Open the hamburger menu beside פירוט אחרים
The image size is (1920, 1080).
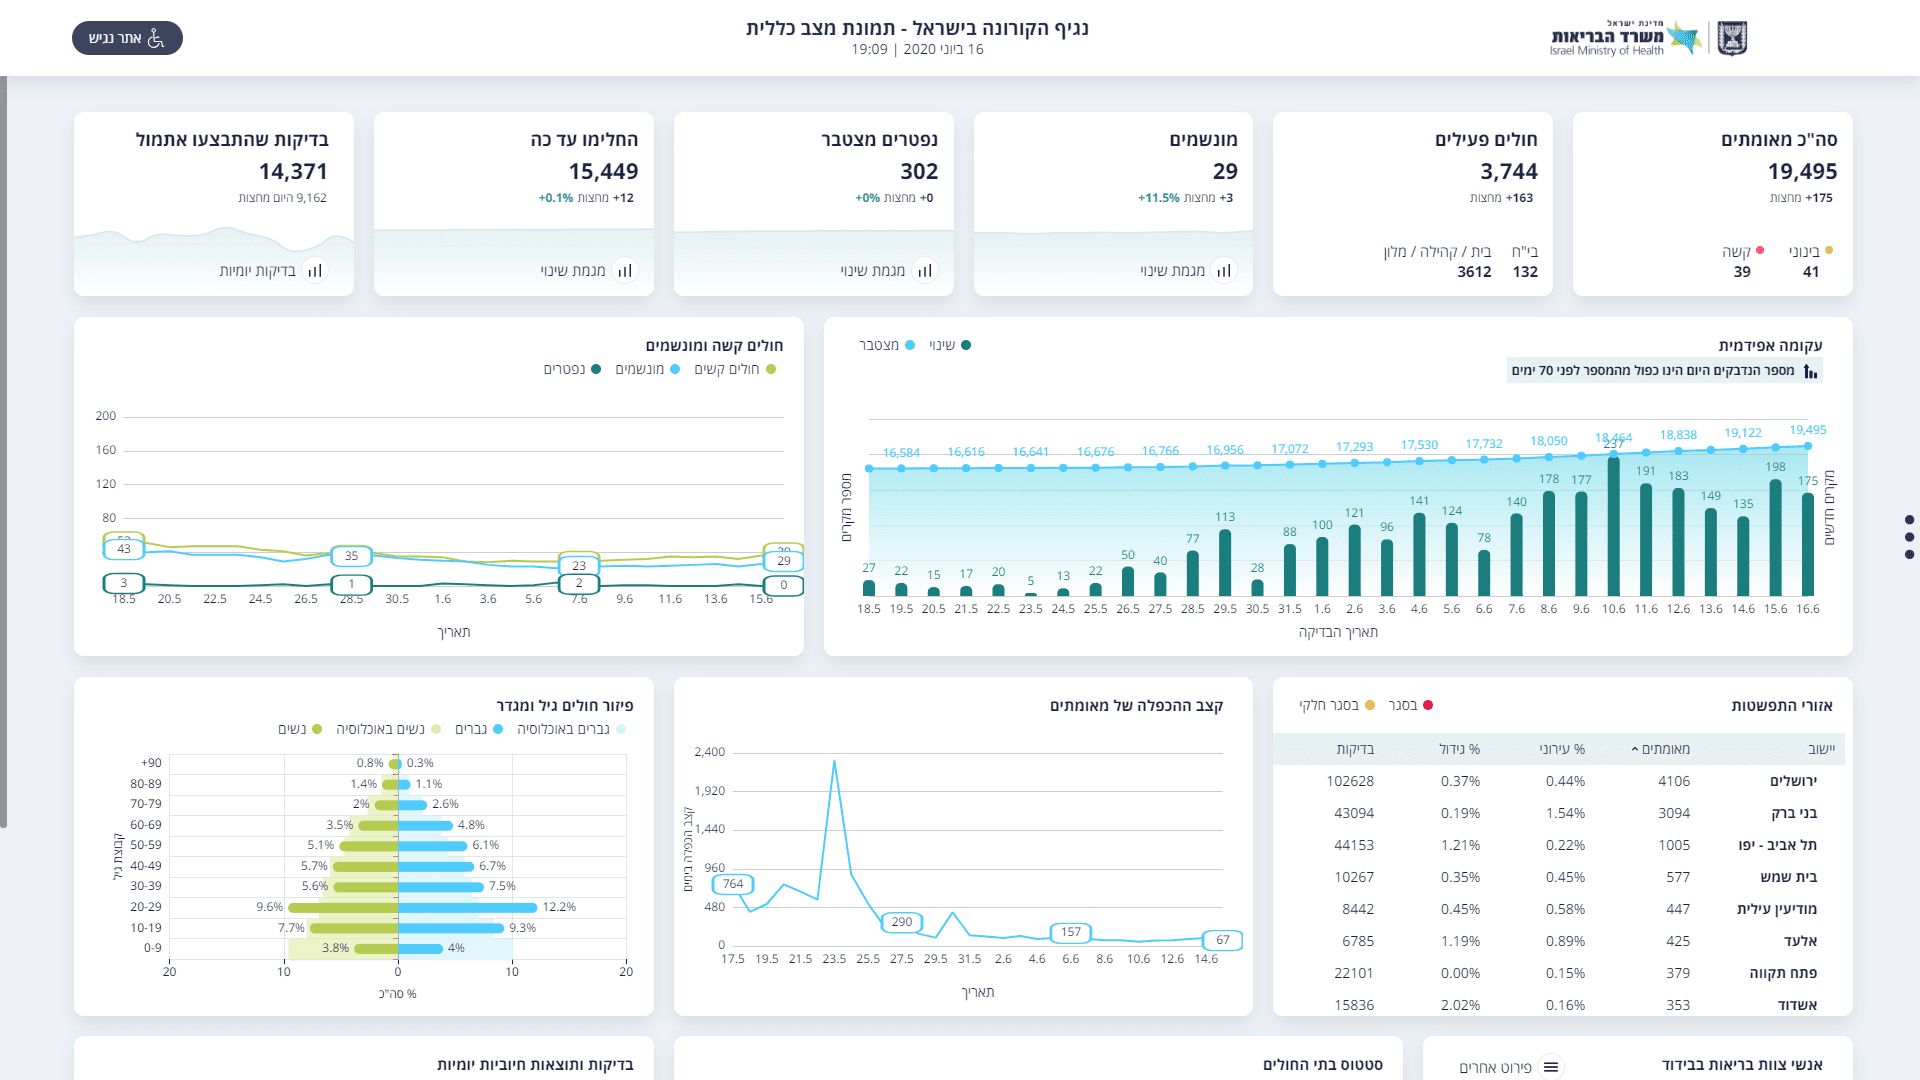pos(1551,1067)
